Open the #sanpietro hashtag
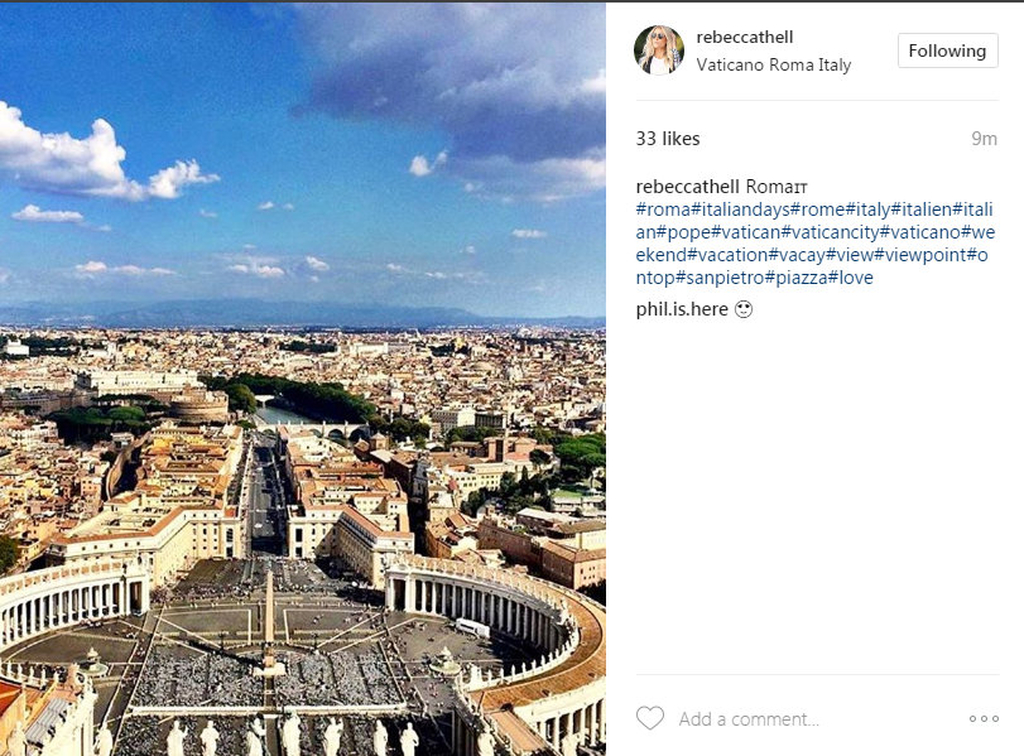Screen dimensions: 1024x756 pos(719,278)
